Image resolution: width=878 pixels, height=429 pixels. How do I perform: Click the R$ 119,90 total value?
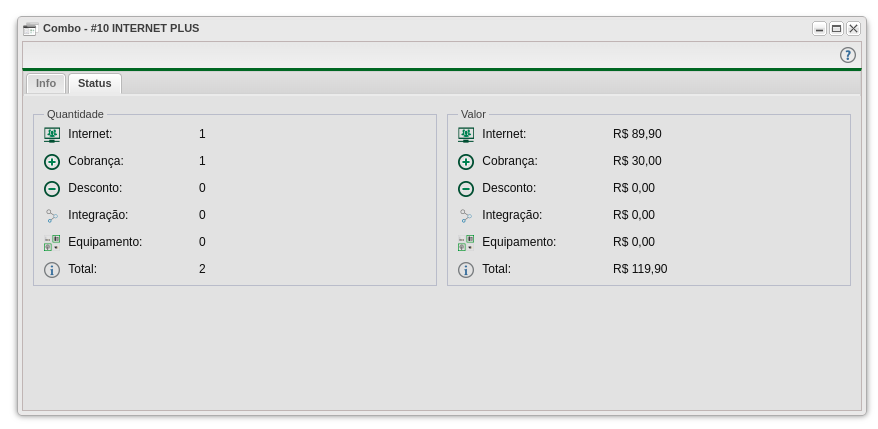(x=640, y=269)
